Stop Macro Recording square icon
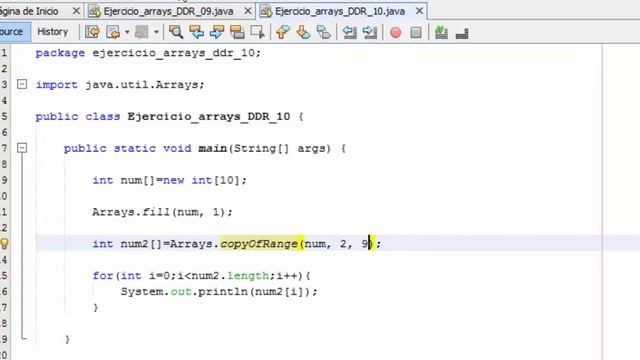Screen dimensions: 640x360 point(416,32)
